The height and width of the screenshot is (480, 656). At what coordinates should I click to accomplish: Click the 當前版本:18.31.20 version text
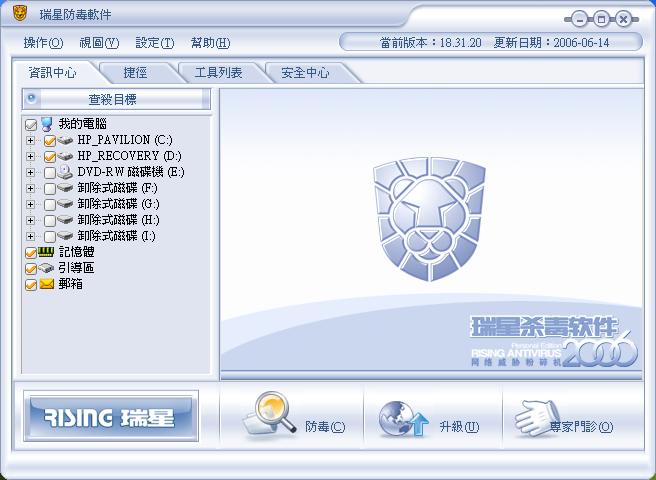pyautogui.click(x=431, y=43)
